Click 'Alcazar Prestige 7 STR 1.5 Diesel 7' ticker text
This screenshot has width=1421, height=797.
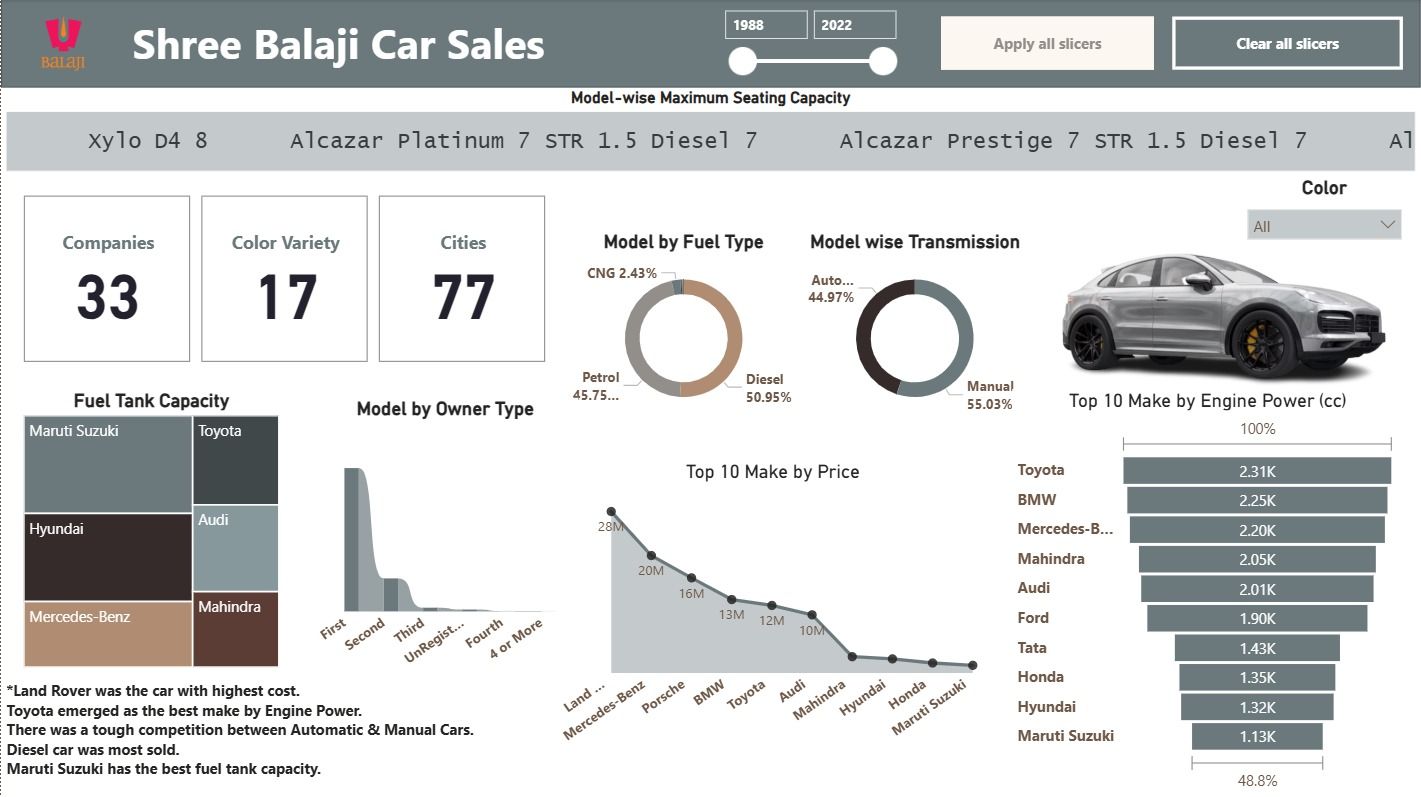(x=1073, y=141)
